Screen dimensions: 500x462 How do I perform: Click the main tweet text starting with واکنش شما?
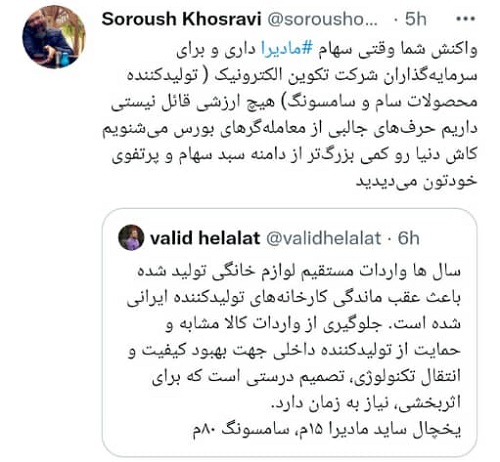[x=290, y=115]
